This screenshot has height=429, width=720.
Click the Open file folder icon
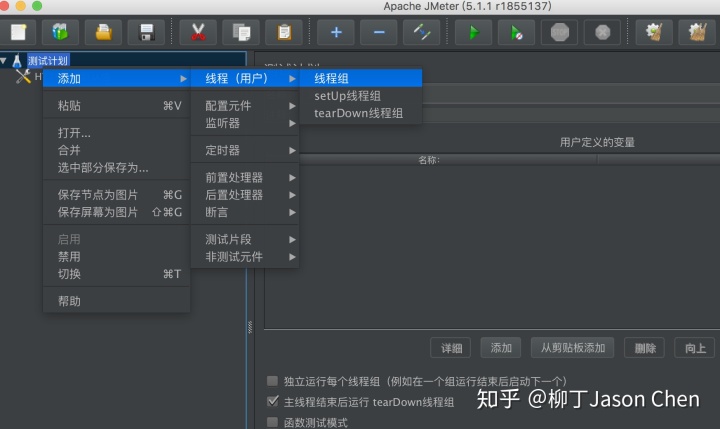click(103, 32)
